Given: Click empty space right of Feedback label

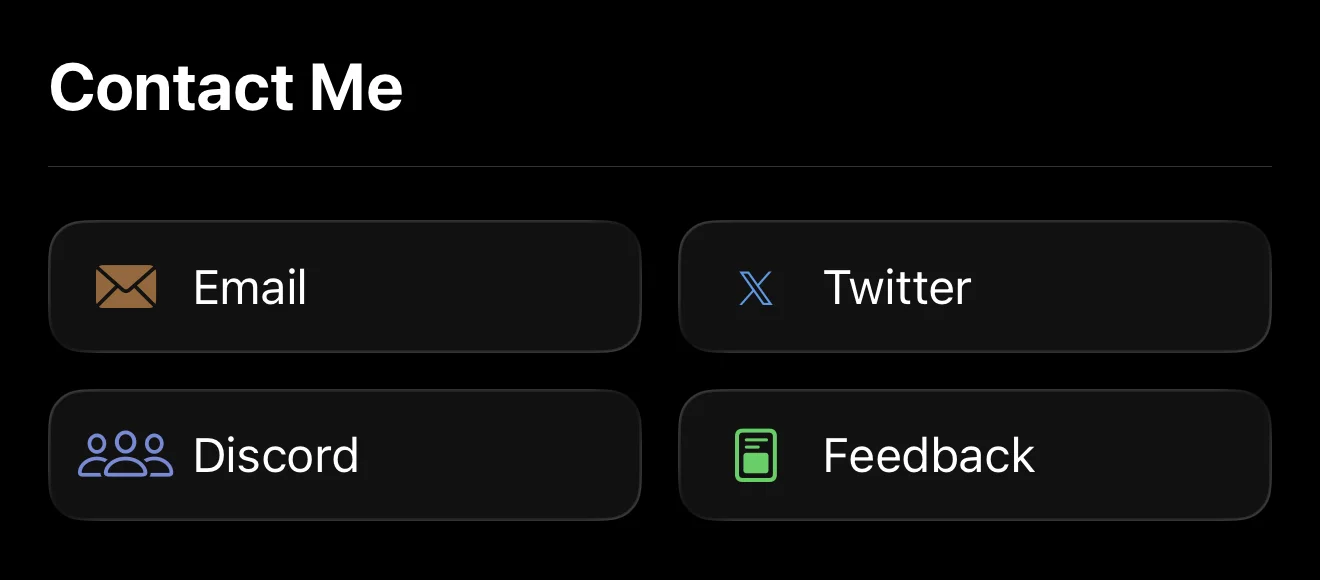Looking at the screenshot, I should coord(1150,455).
